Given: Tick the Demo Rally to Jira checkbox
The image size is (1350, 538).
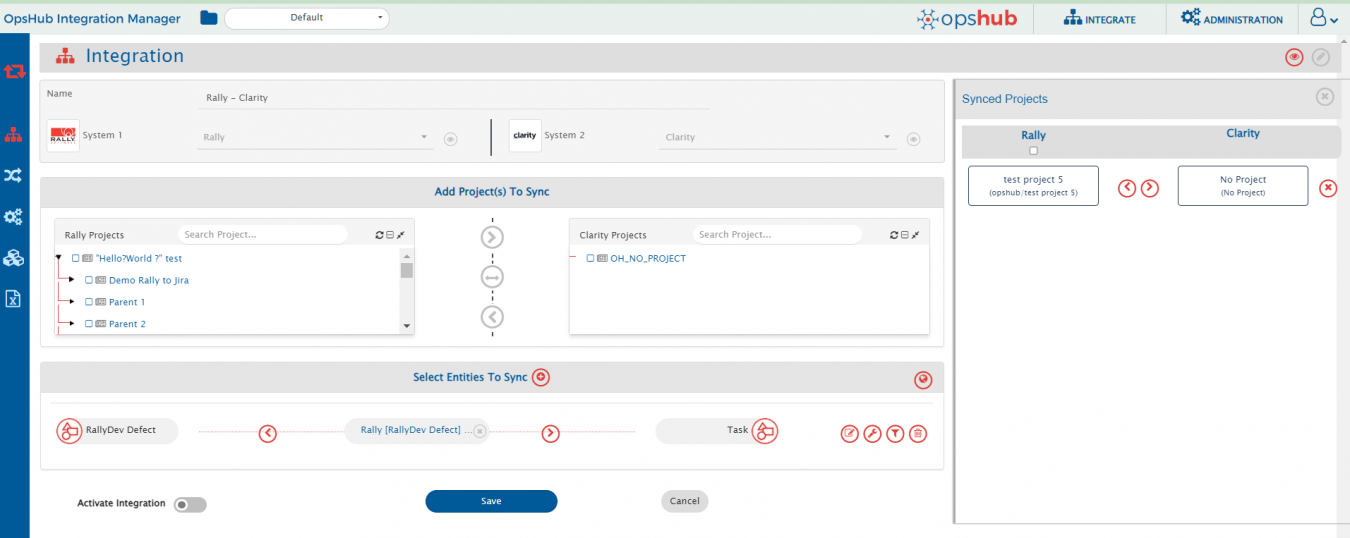Looking at the screenshot, I should tap(89, 280).
